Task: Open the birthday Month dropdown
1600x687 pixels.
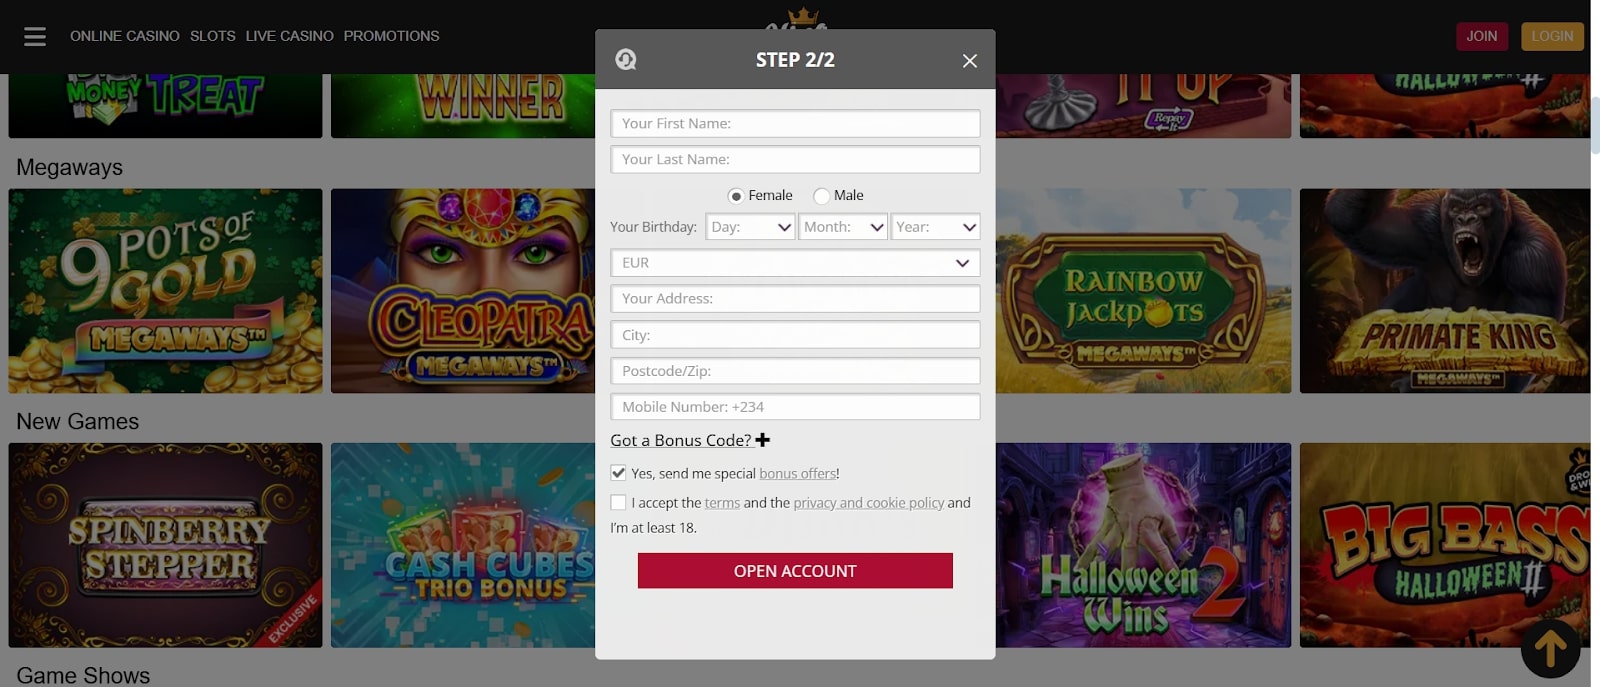Action: [x=843, y=227]
